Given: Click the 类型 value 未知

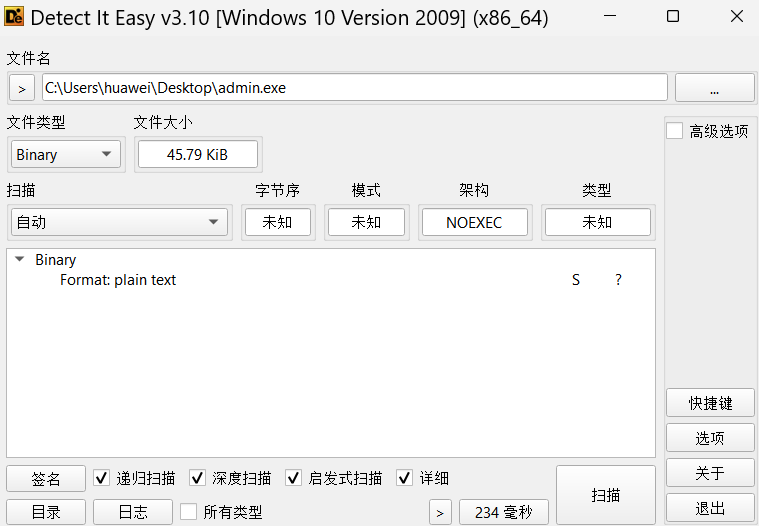Looking at the screenshot, I should [x=597, y=222].
